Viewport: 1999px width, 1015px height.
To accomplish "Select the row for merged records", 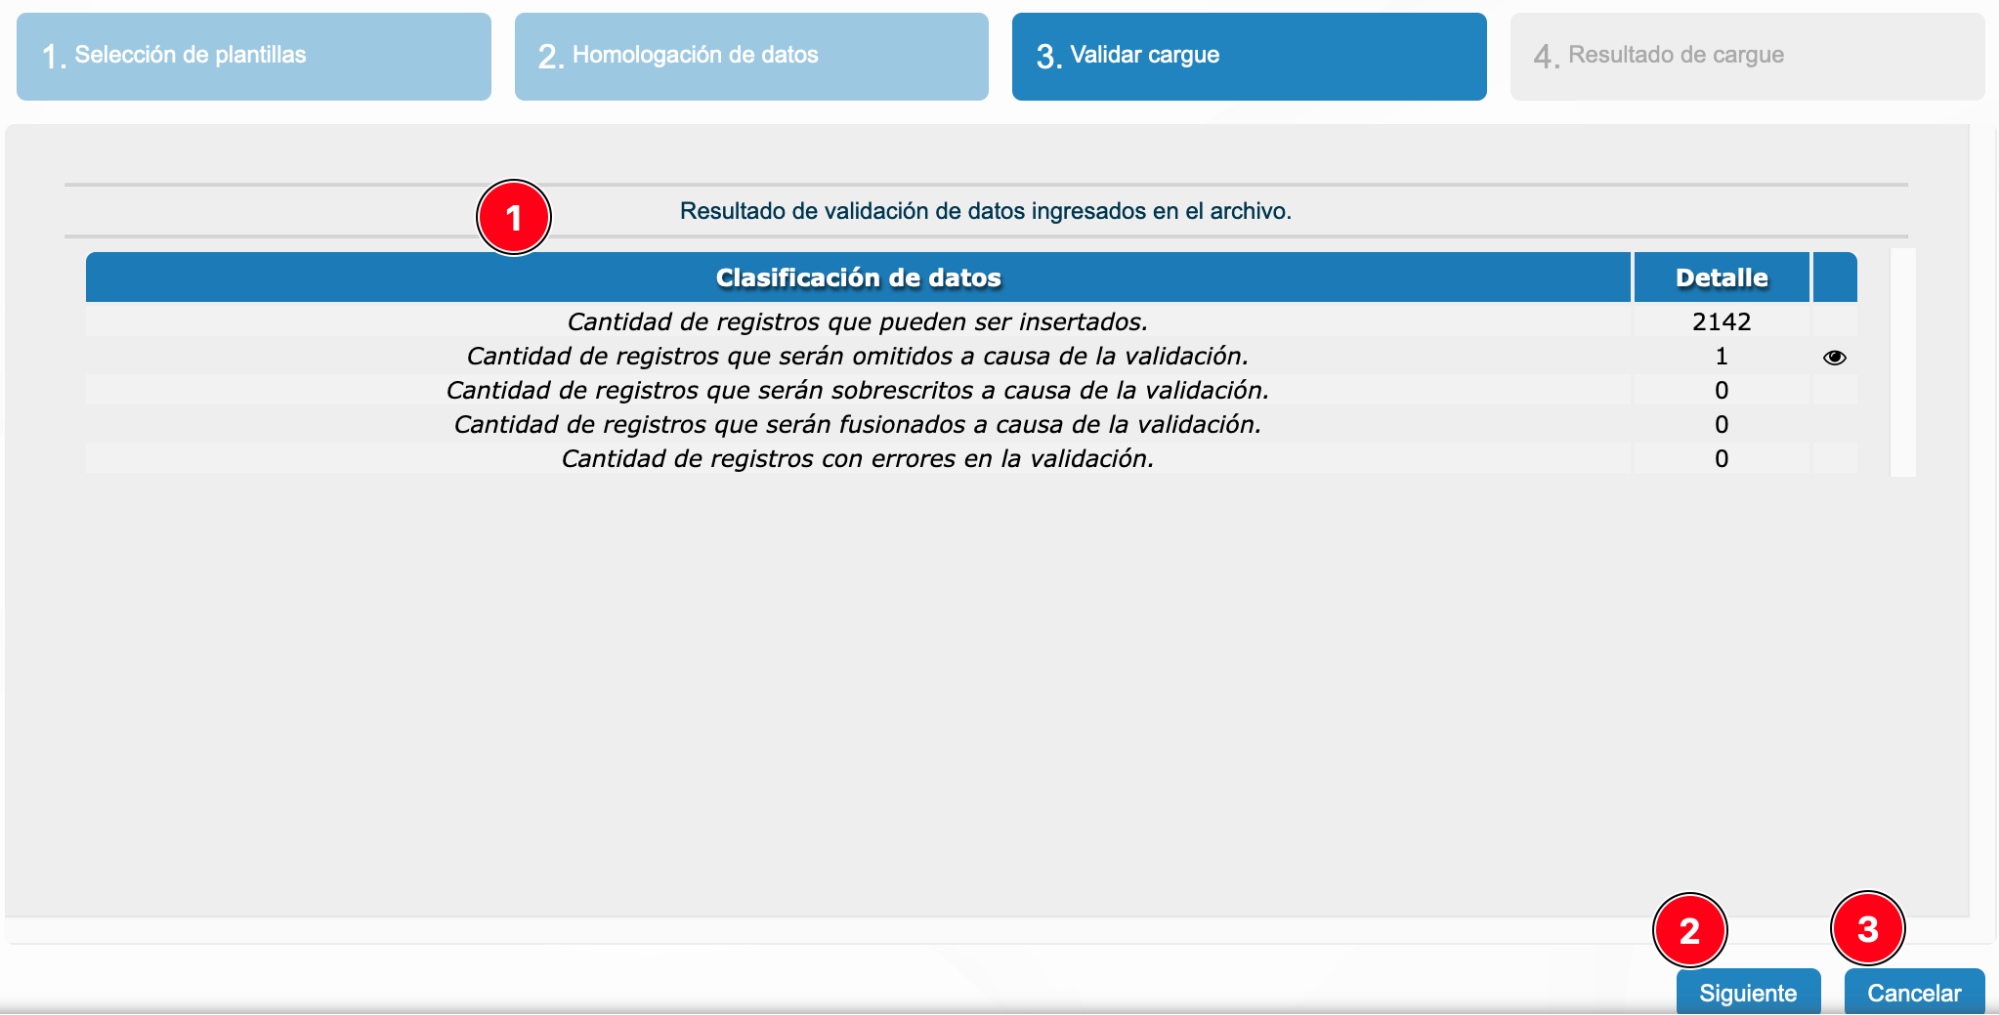I will pos(857,424).
